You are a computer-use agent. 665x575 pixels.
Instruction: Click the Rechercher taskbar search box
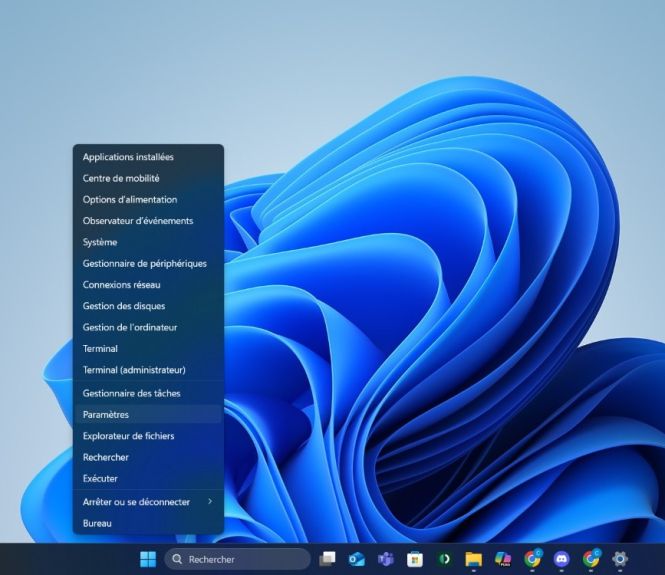(x=238, y=559)
